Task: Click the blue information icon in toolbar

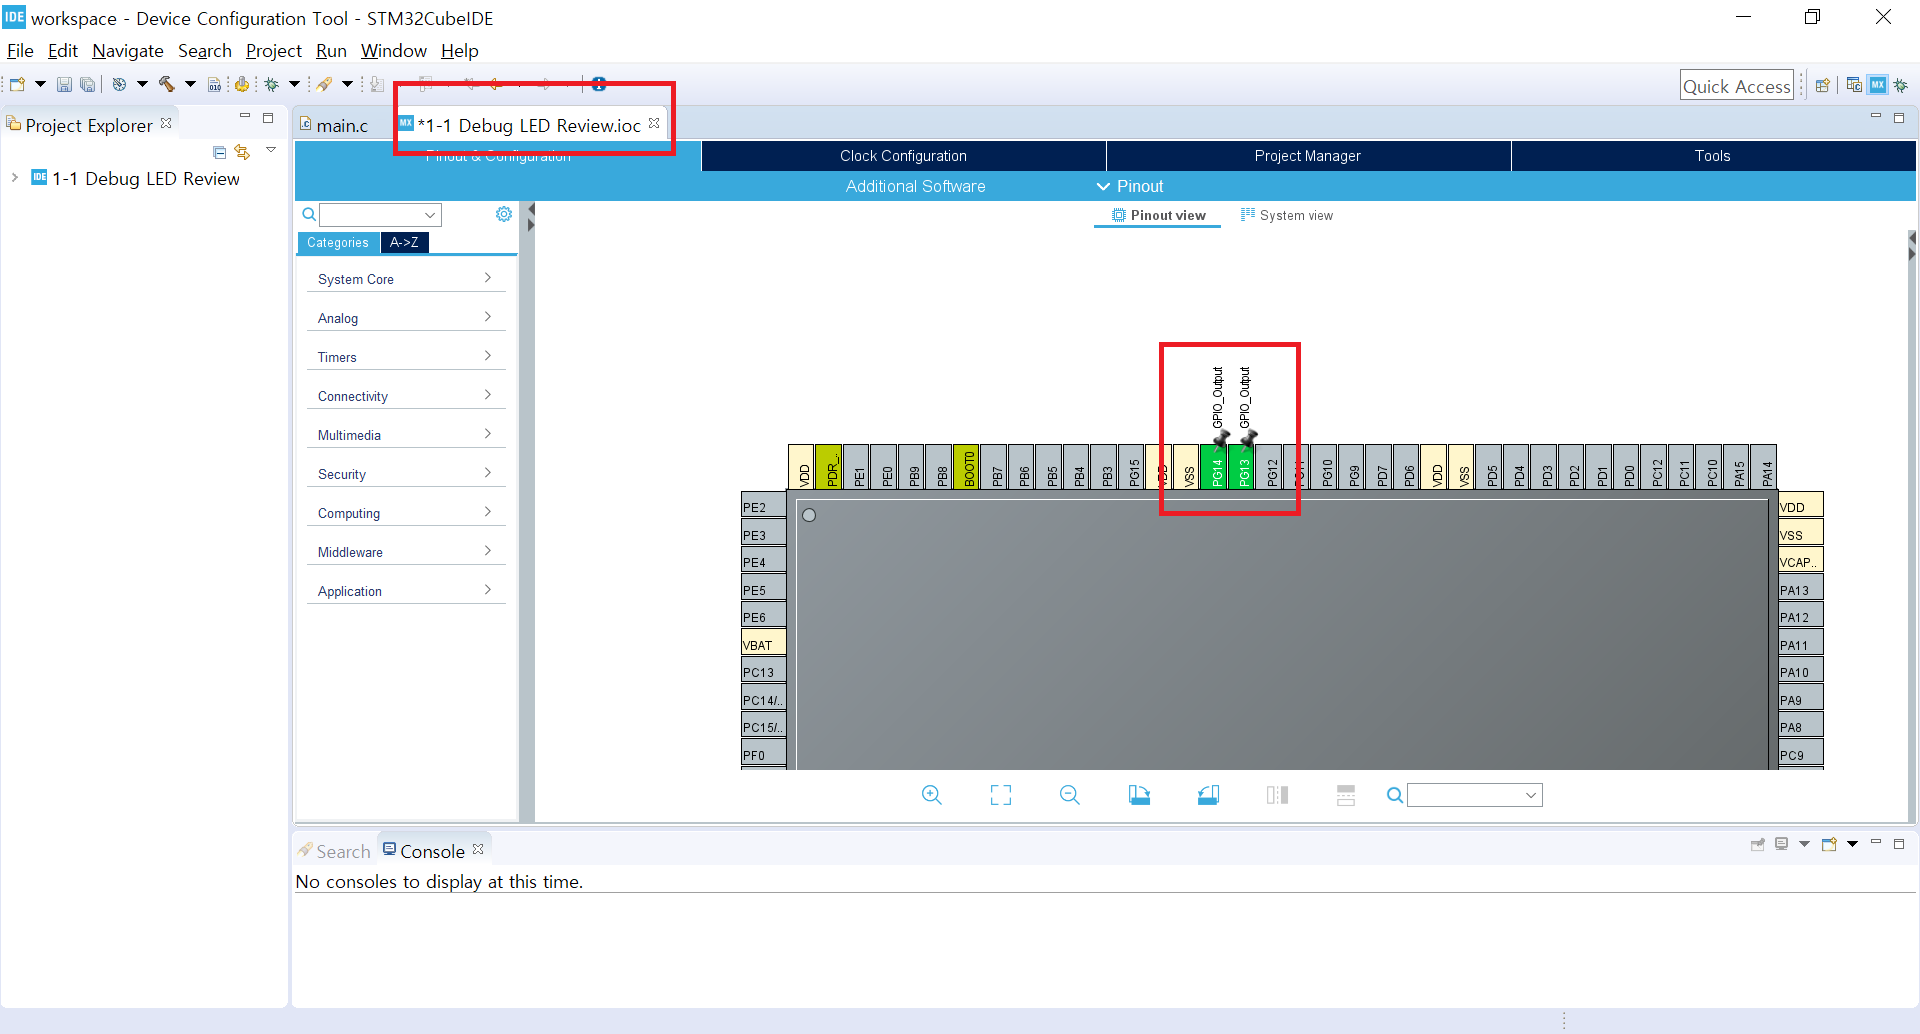Action: (599, 85)
